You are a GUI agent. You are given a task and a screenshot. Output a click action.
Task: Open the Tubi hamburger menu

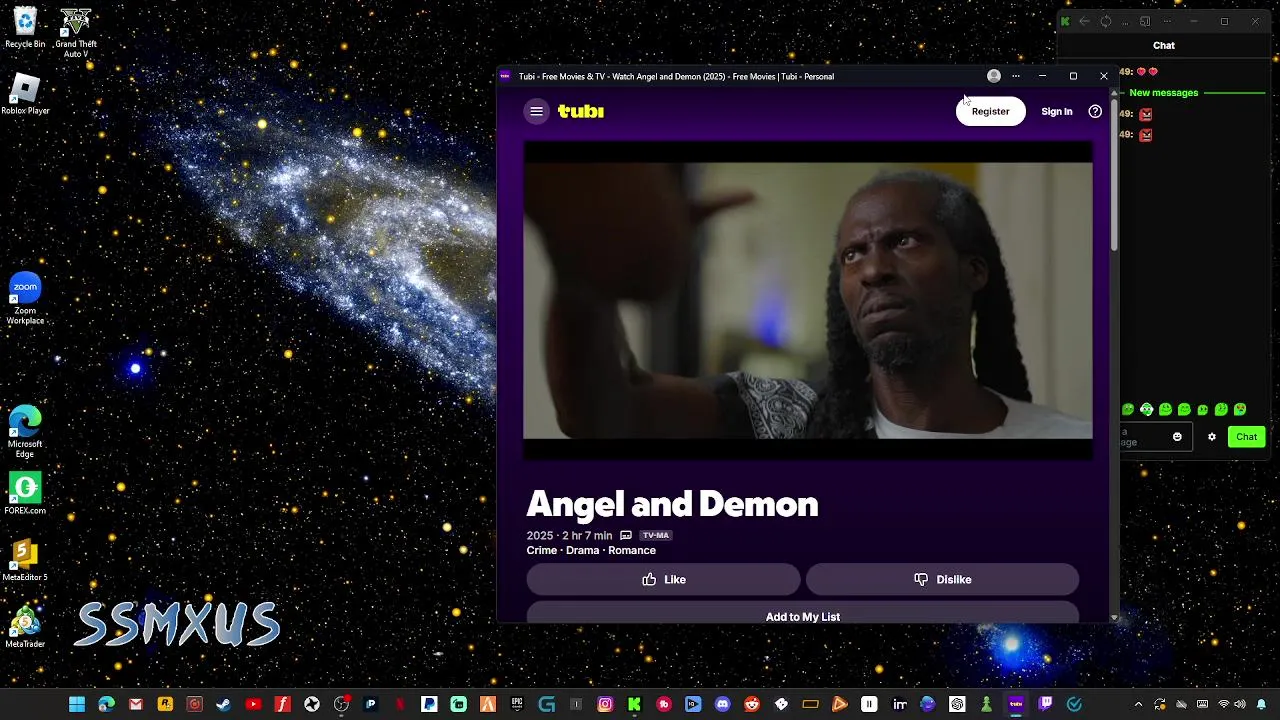tap(537, 111)
